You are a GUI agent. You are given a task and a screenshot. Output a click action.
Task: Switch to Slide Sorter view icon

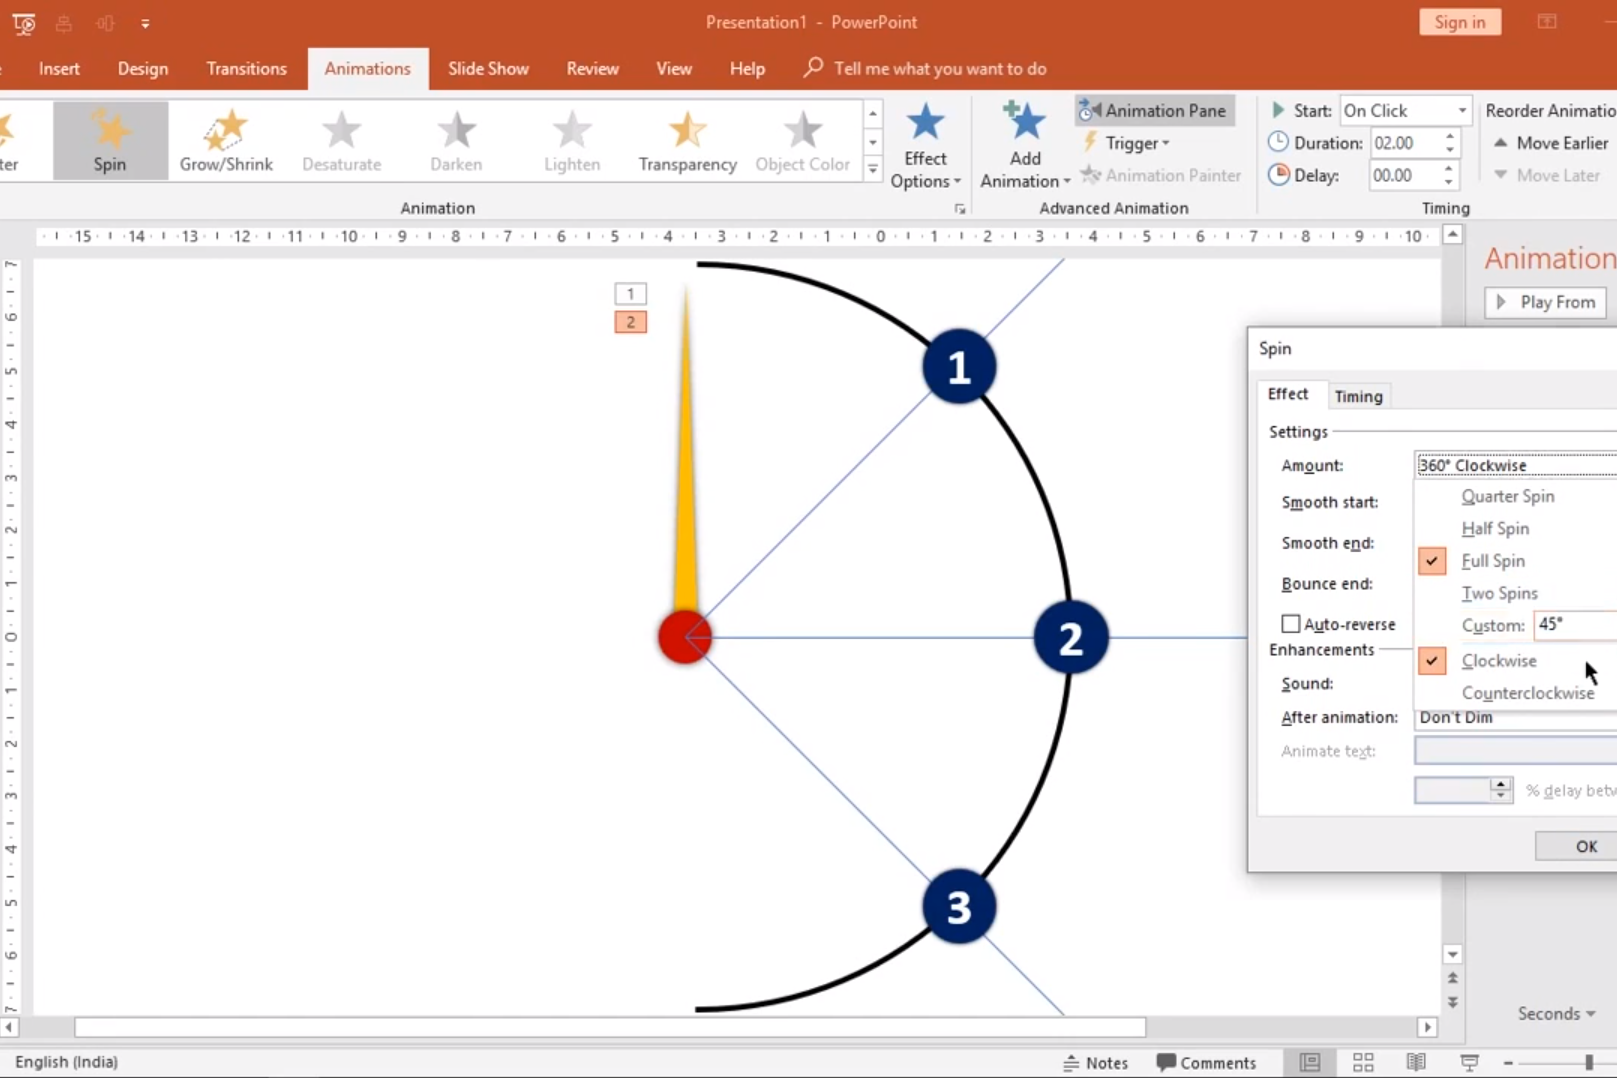point(1363,1062)
